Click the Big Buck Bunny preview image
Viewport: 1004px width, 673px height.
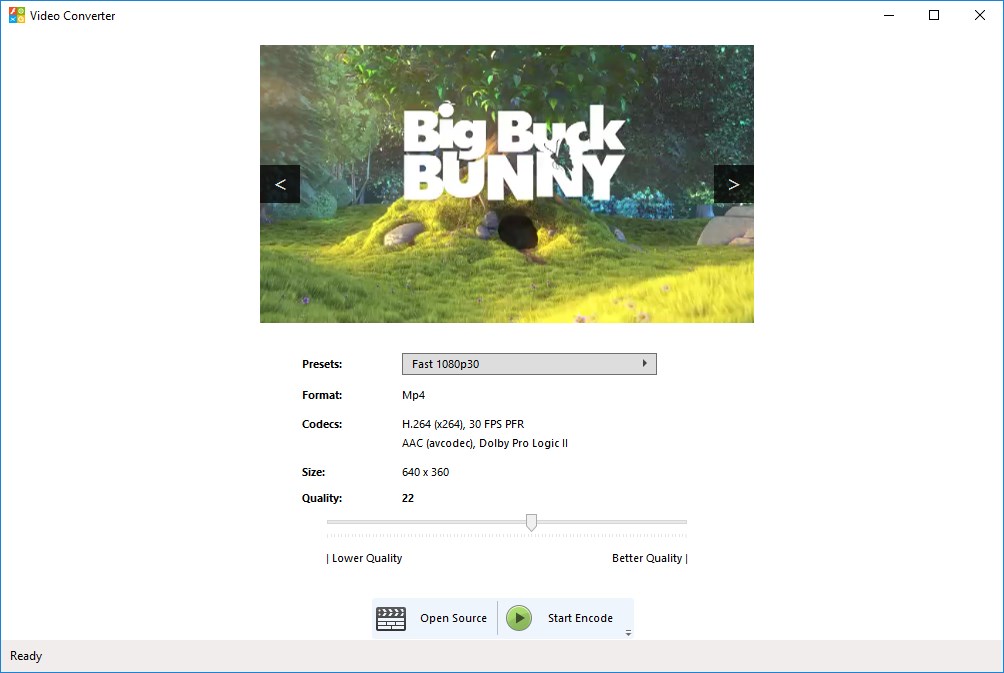pos(506,184)
